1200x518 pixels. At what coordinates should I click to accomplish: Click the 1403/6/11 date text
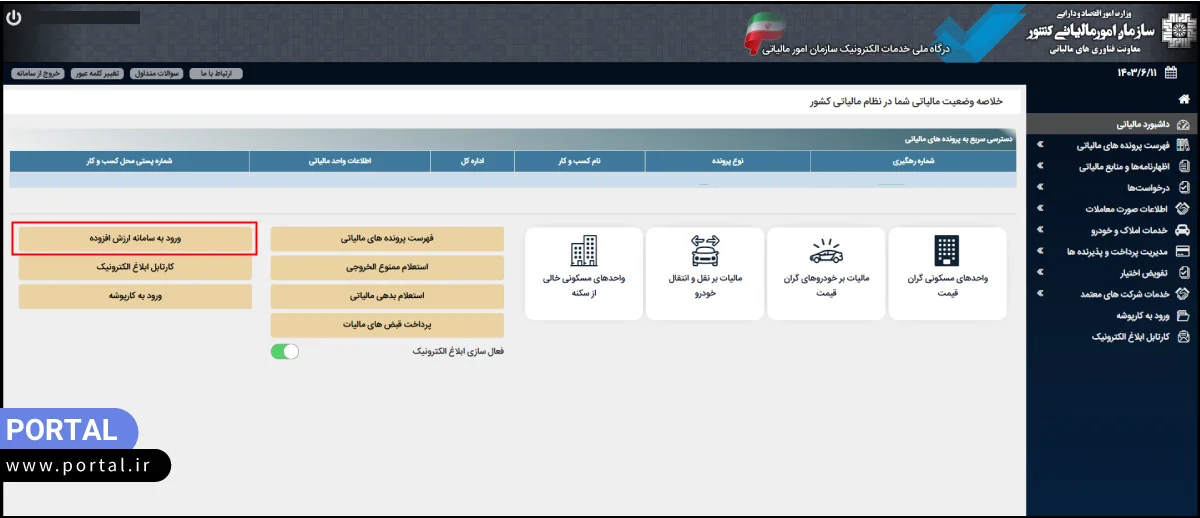pos(1139,73)
